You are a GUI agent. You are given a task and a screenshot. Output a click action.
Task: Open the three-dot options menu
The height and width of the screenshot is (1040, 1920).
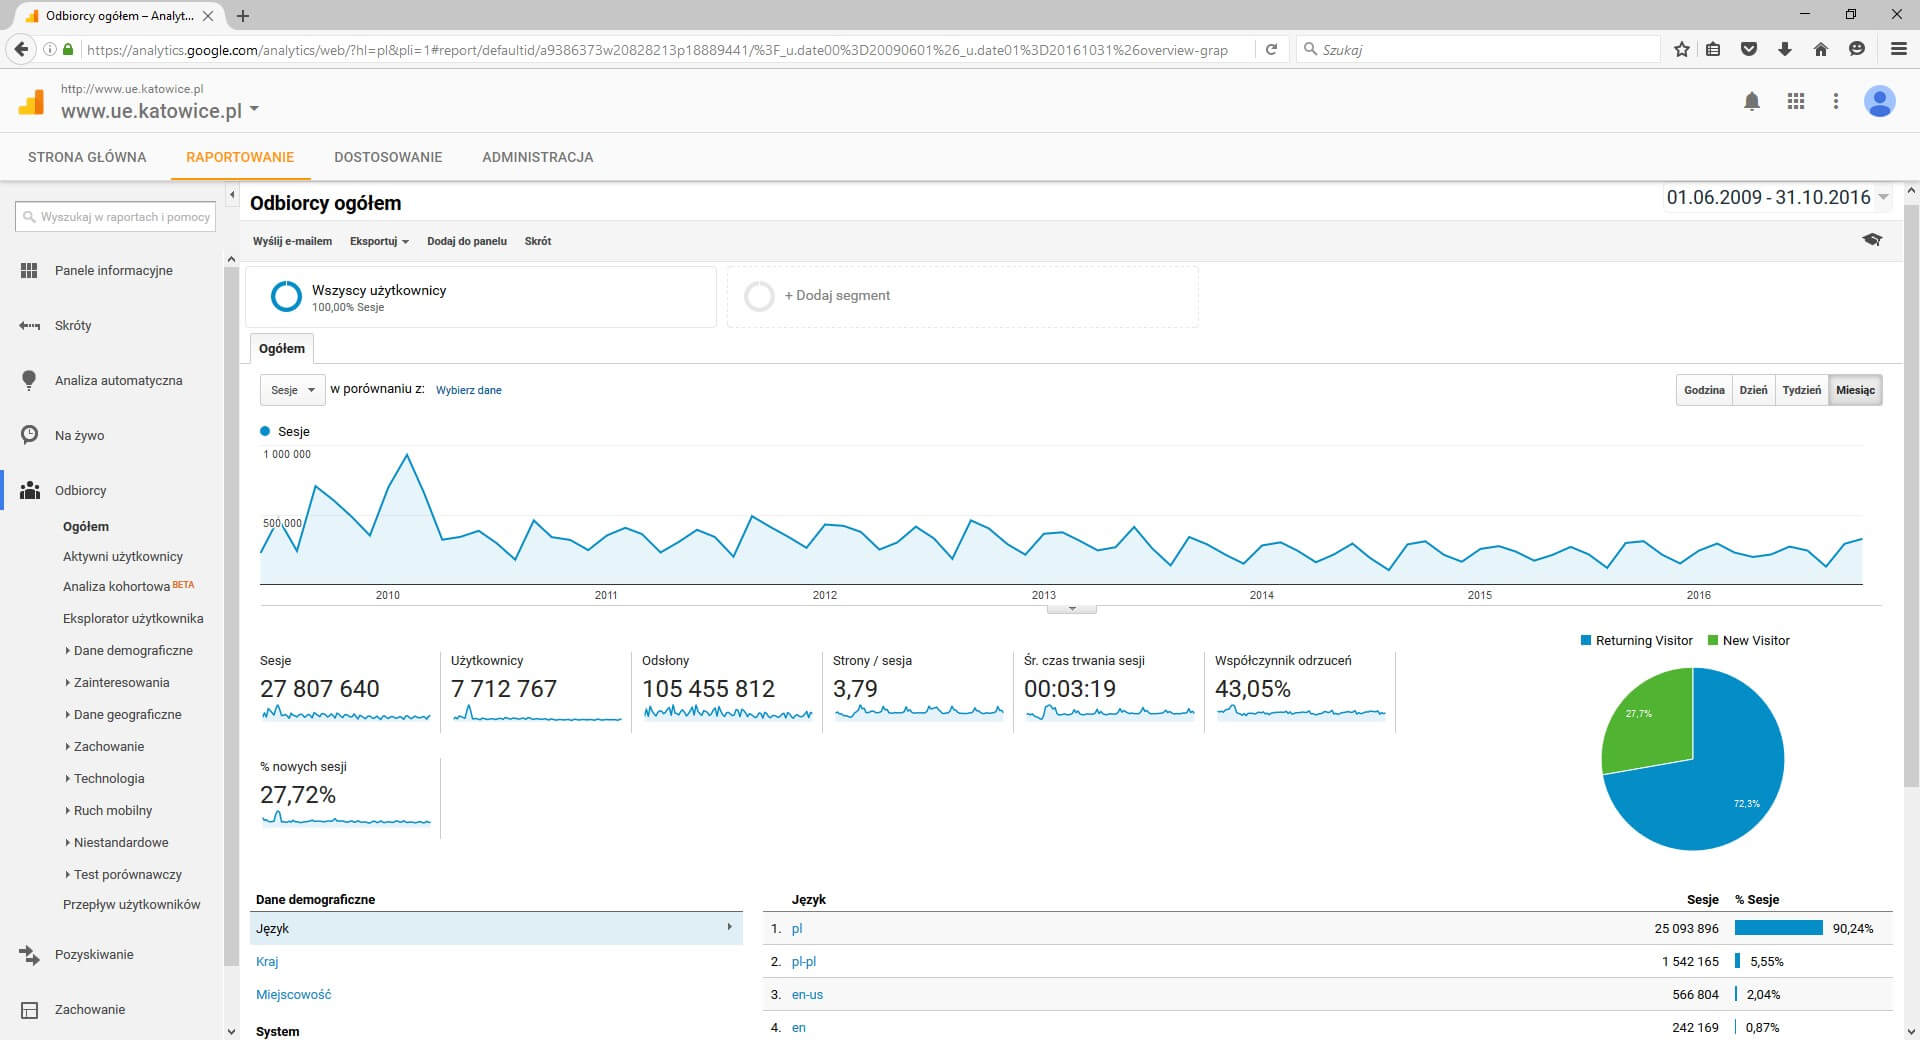[1835, 101]
